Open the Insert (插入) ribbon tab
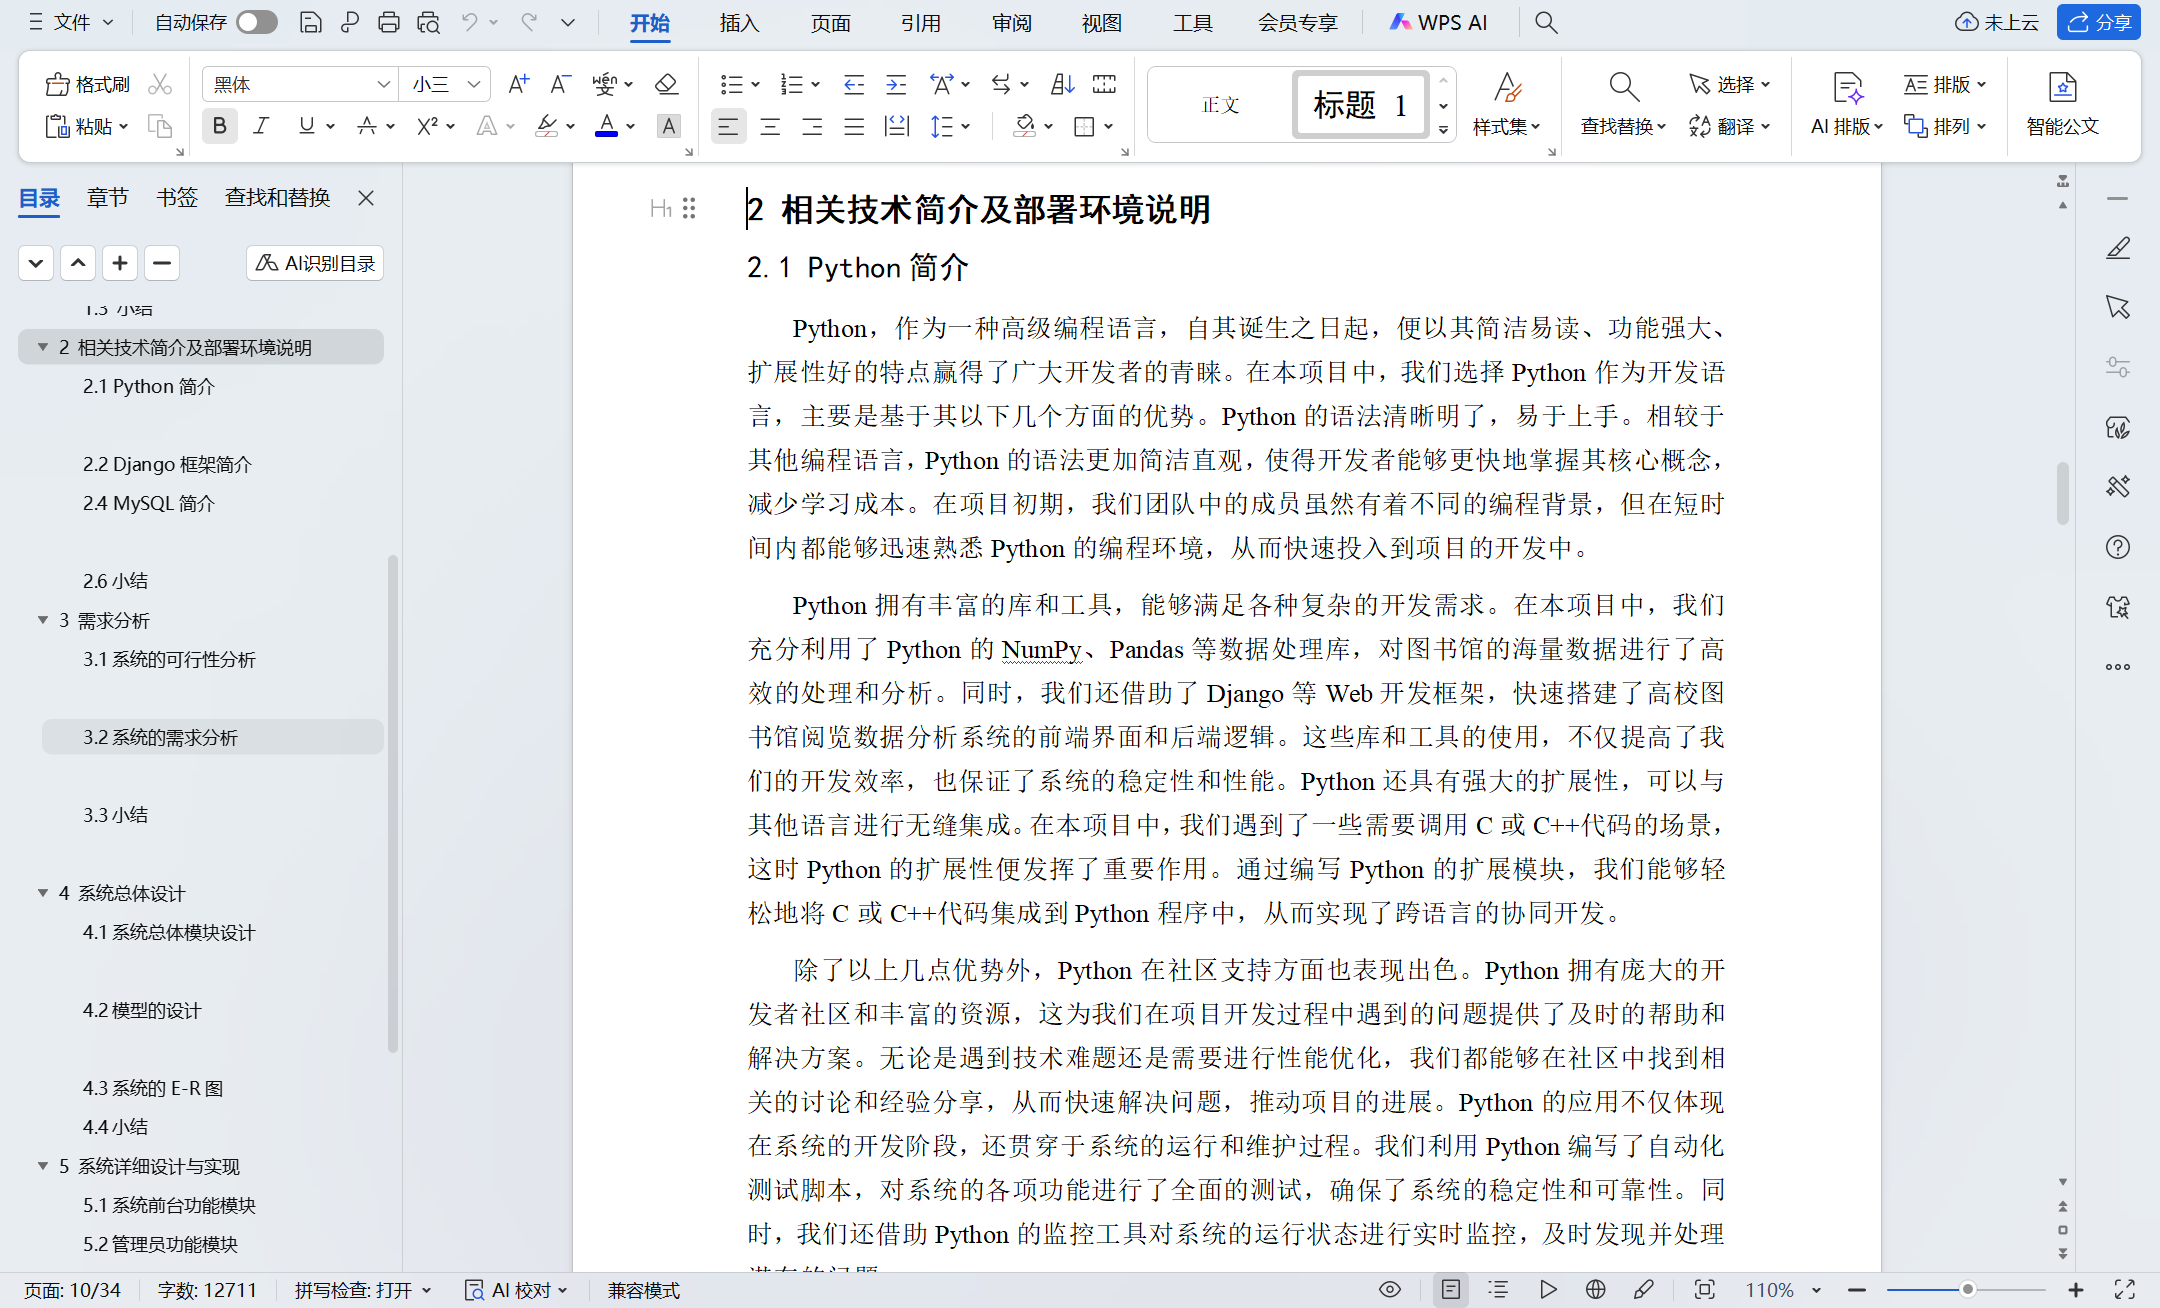2160x1308 pixels. point(739,22)
